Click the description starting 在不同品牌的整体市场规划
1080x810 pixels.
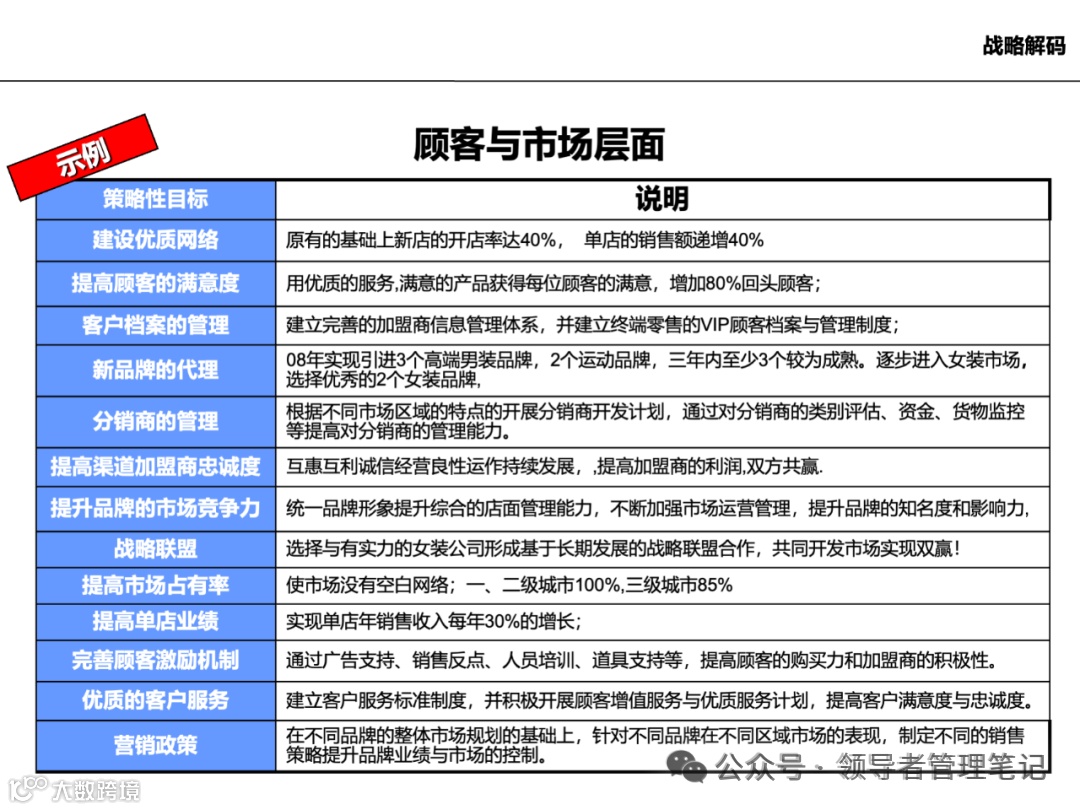(x=655, y=745)
